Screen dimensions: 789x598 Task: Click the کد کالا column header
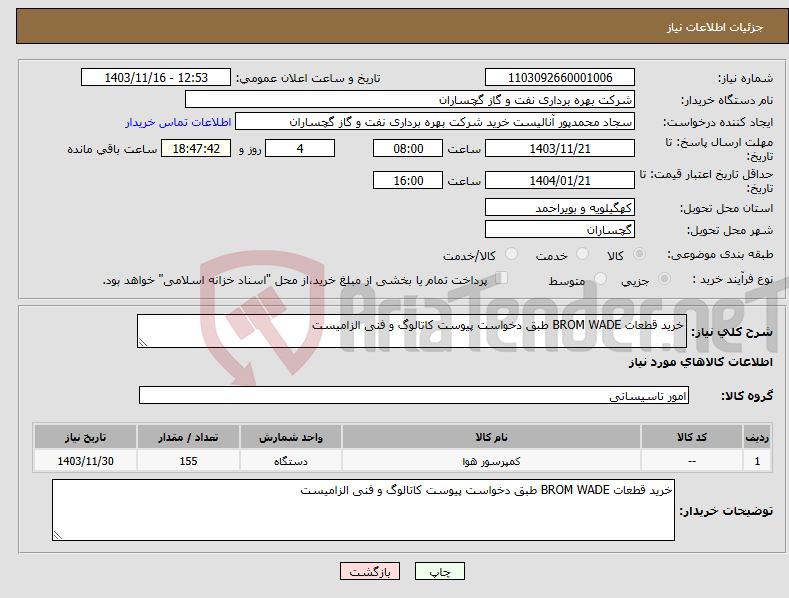[x=691, y=437]
